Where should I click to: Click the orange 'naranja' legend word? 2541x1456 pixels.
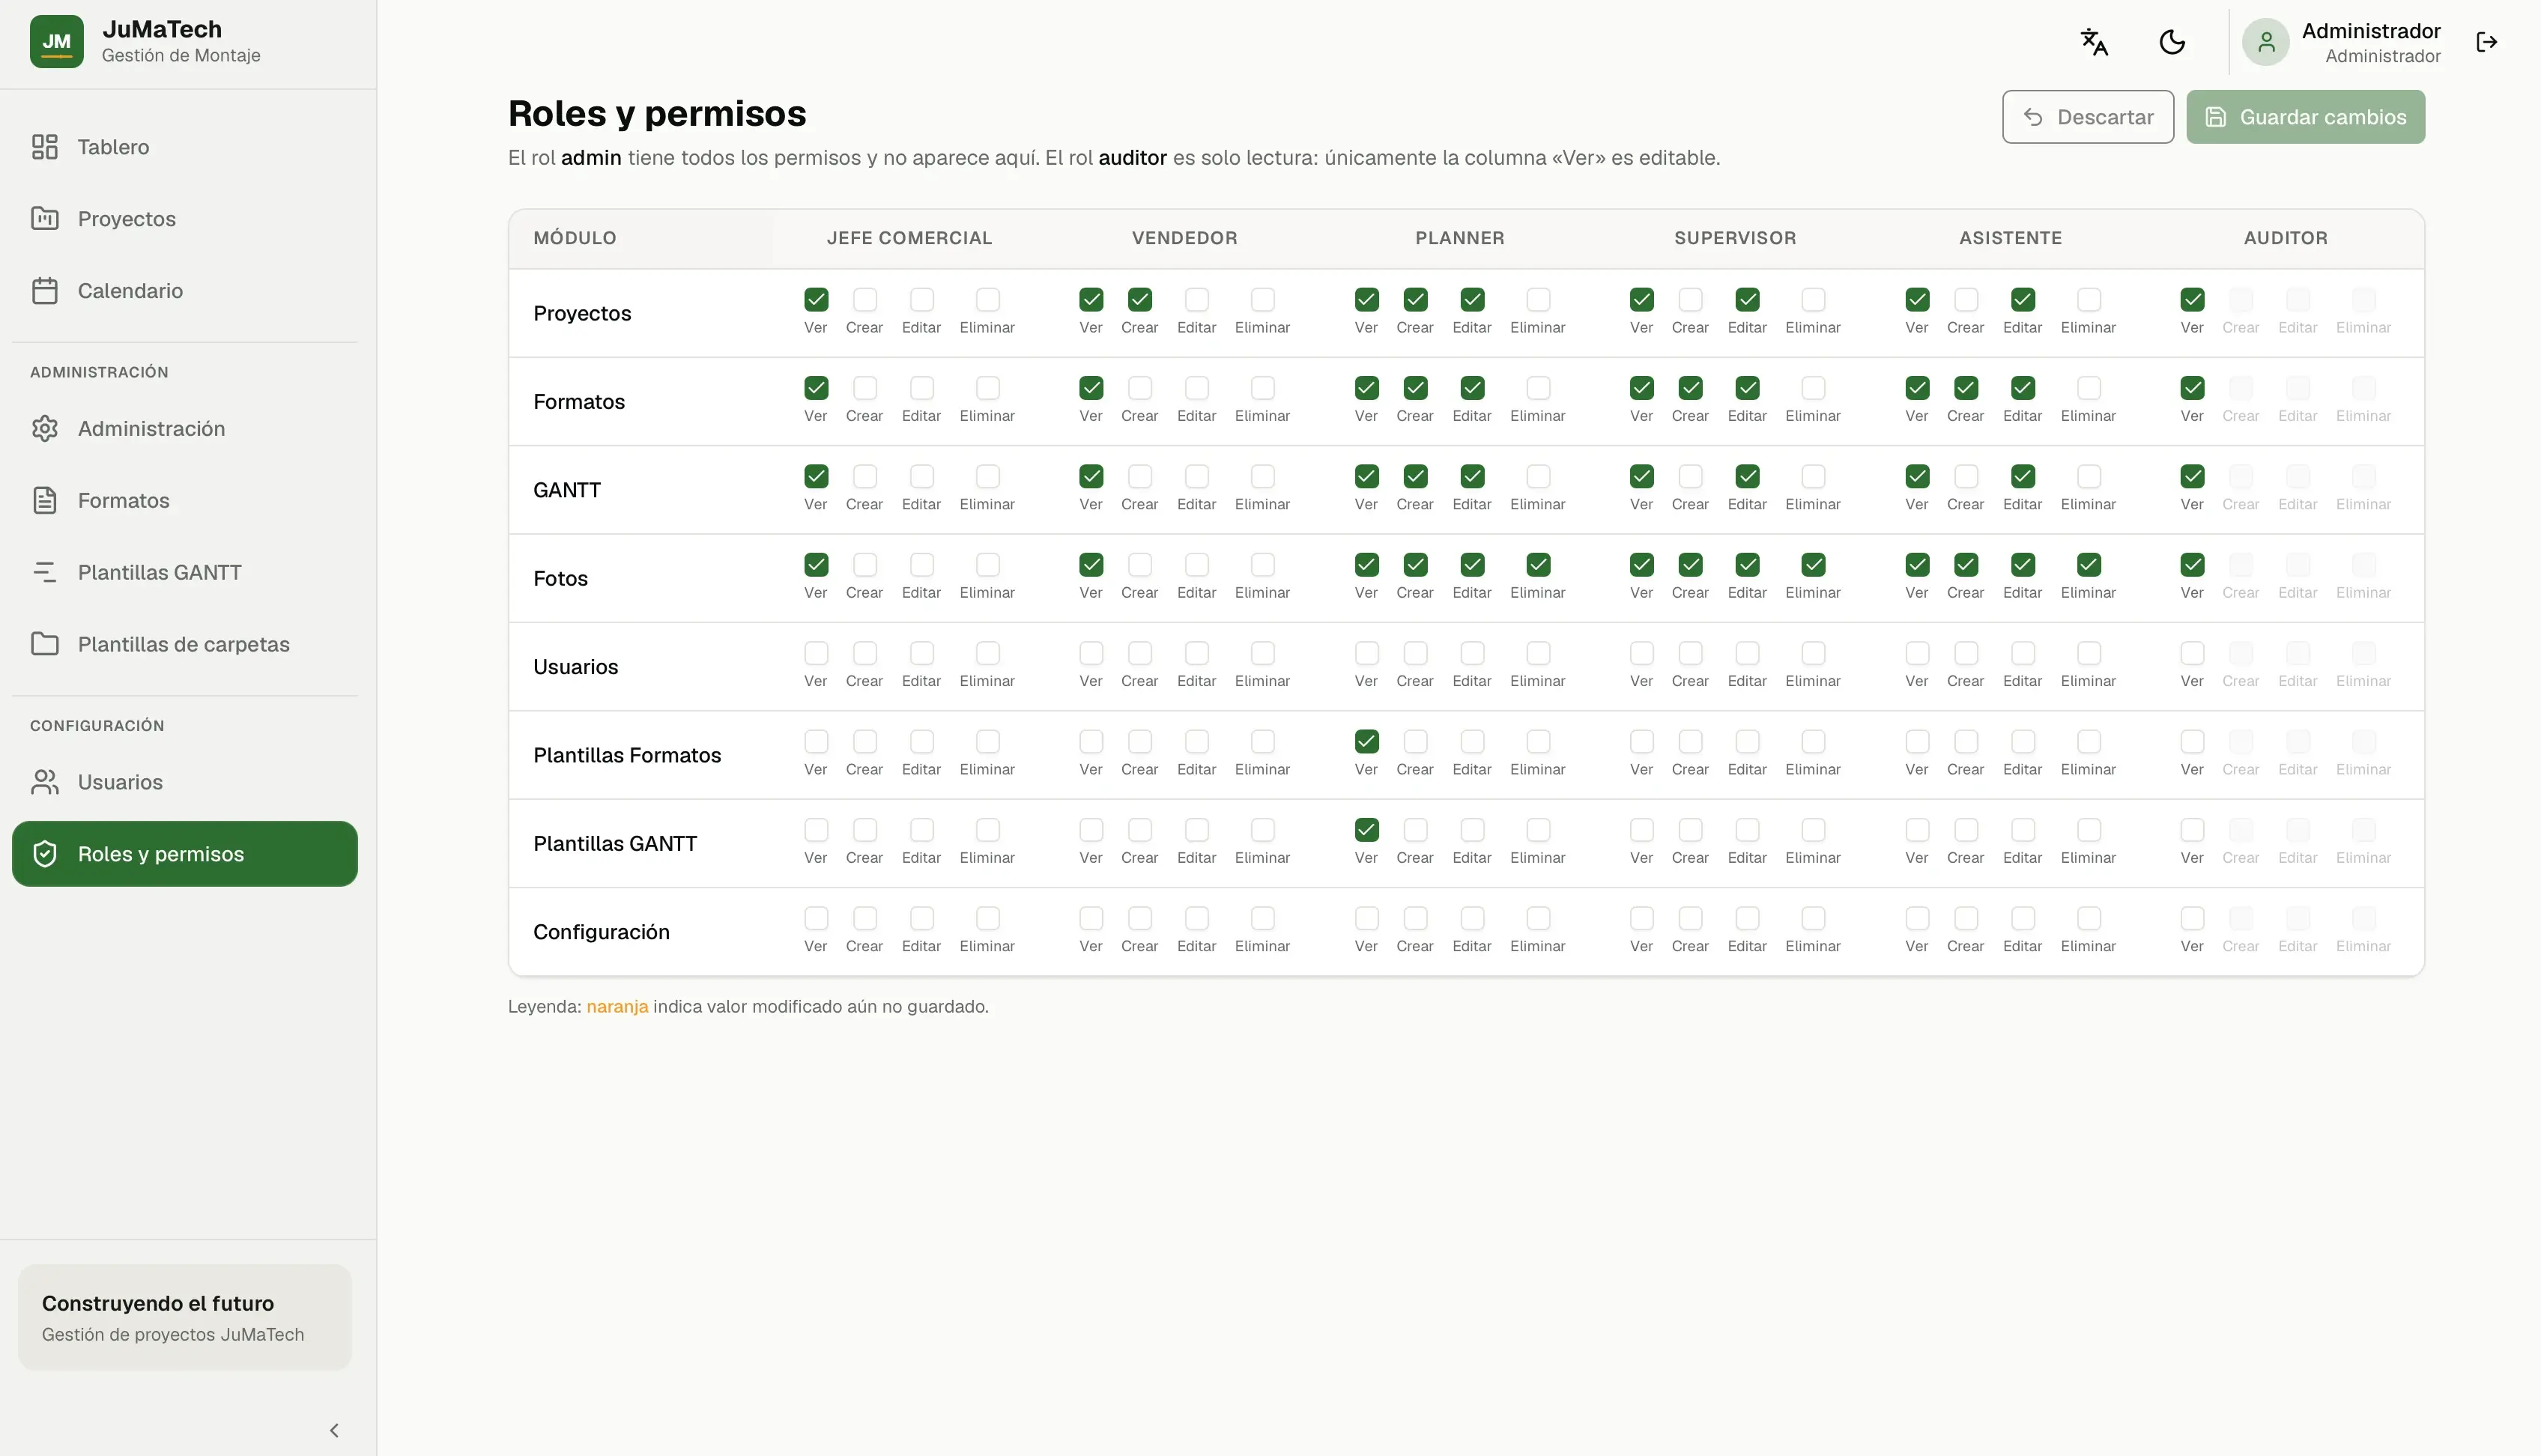click(x=617, y=1006)
